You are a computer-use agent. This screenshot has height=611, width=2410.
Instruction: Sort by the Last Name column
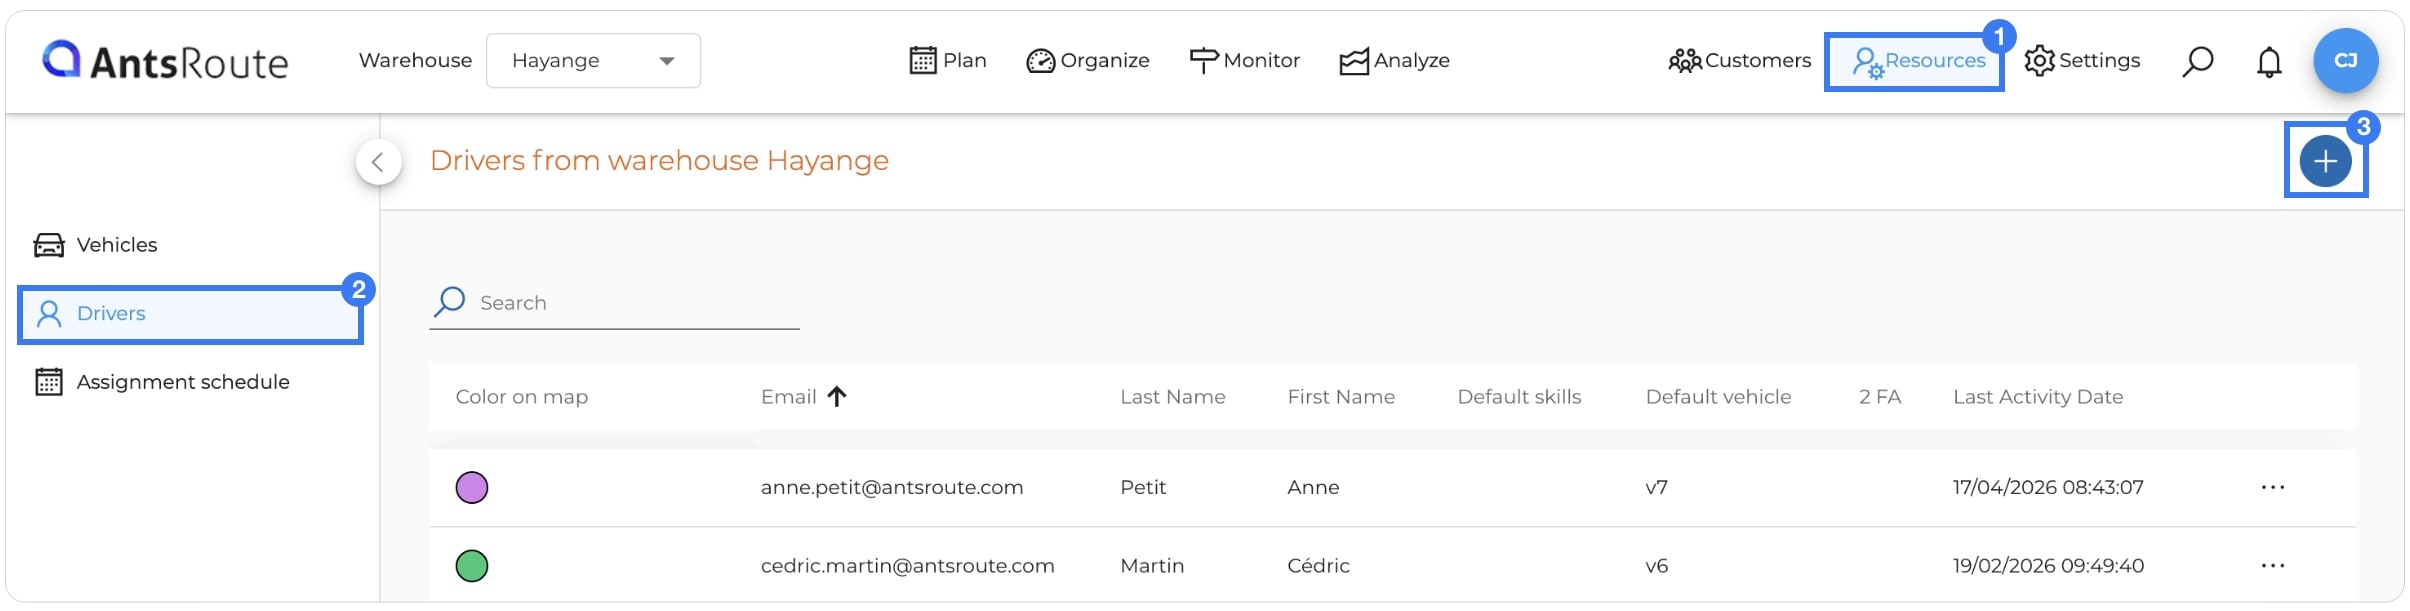1172,397
